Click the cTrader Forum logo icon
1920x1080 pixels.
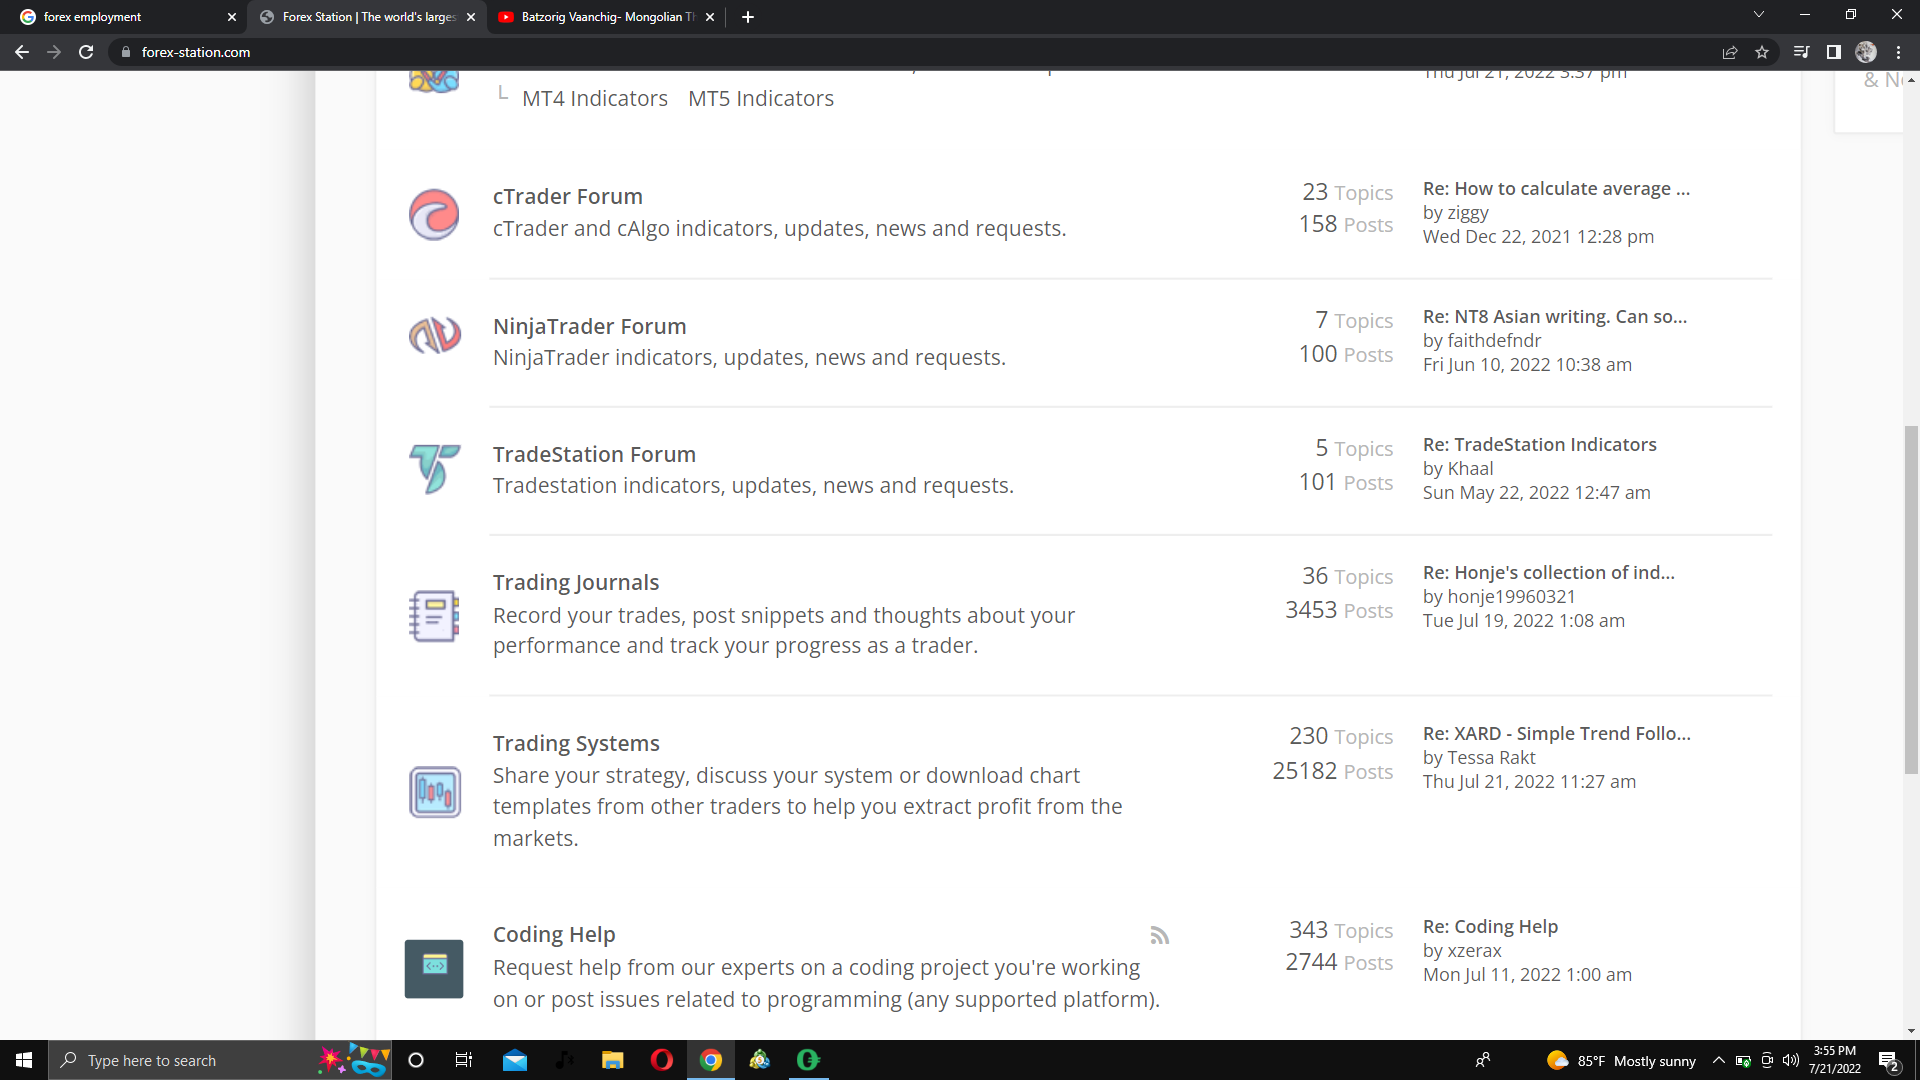pyautogui.click(x=434, y=214)
